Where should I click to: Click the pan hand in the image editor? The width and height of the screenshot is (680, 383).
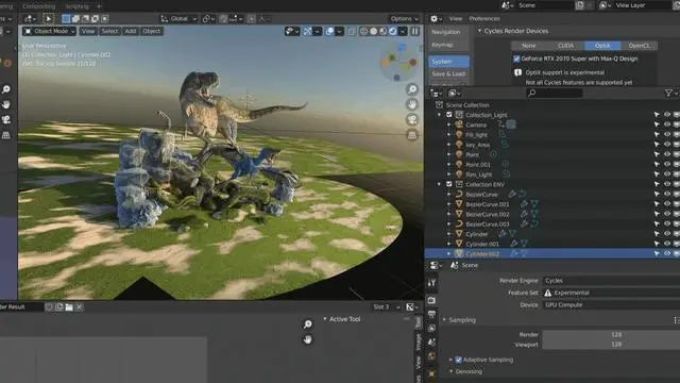point(307,340)
